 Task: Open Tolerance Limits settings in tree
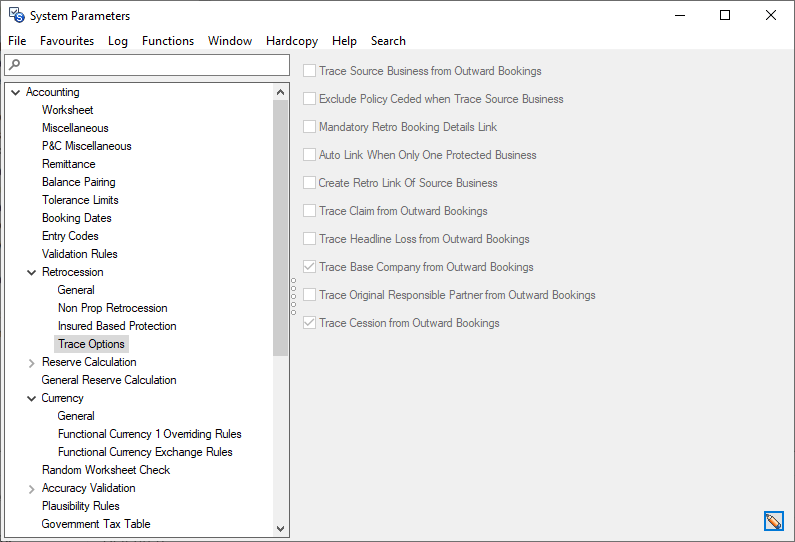(80, 200)
